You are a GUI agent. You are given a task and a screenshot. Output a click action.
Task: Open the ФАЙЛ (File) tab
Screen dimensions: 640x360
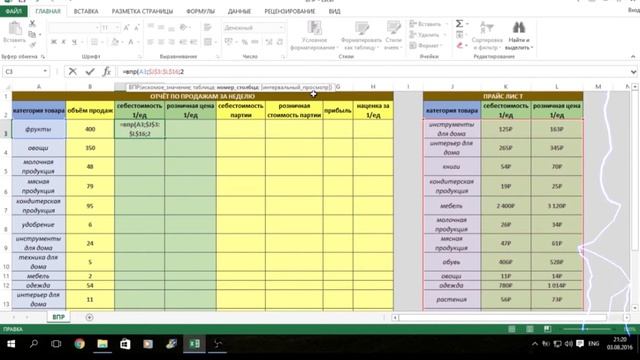pyautogui.click(x=13, y=11)
